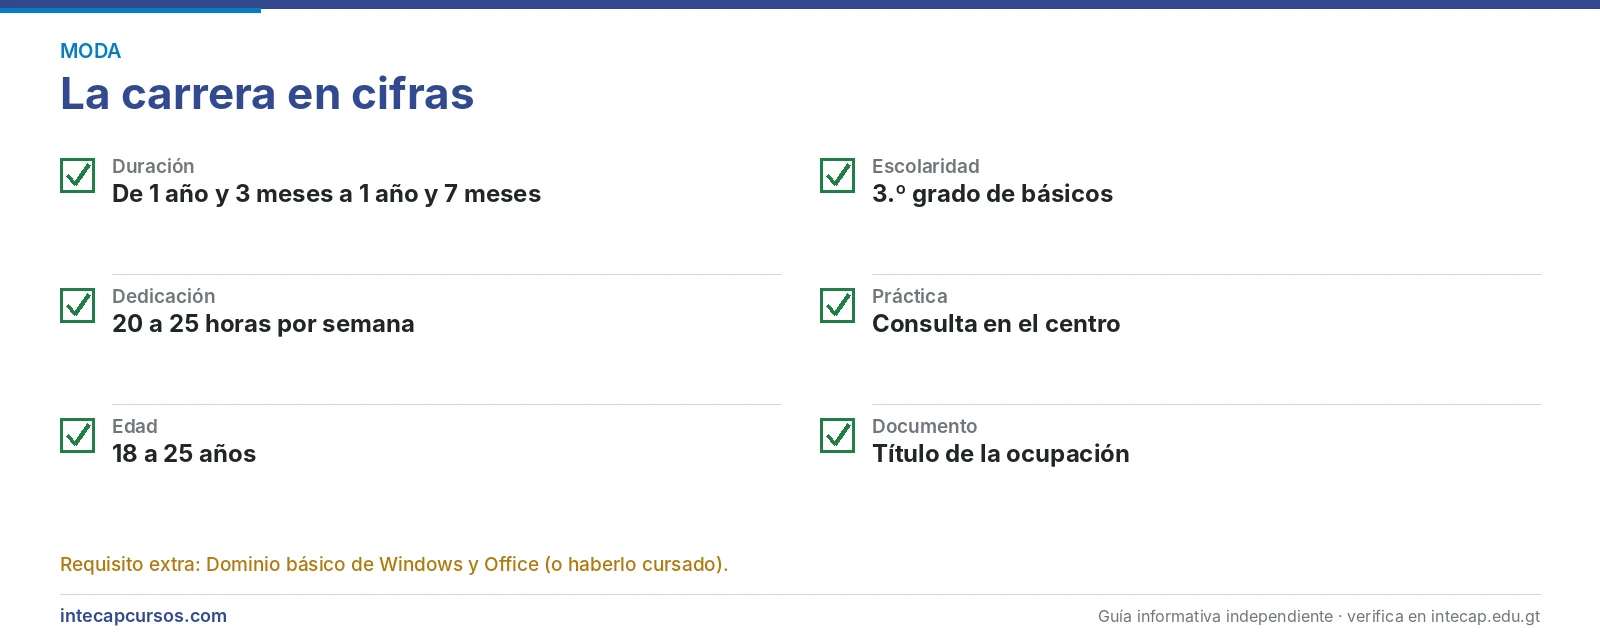Click the Requisito extra note about Windows and Office
Viewport: 1600px width, 640px height.
[x=394, y=564]
